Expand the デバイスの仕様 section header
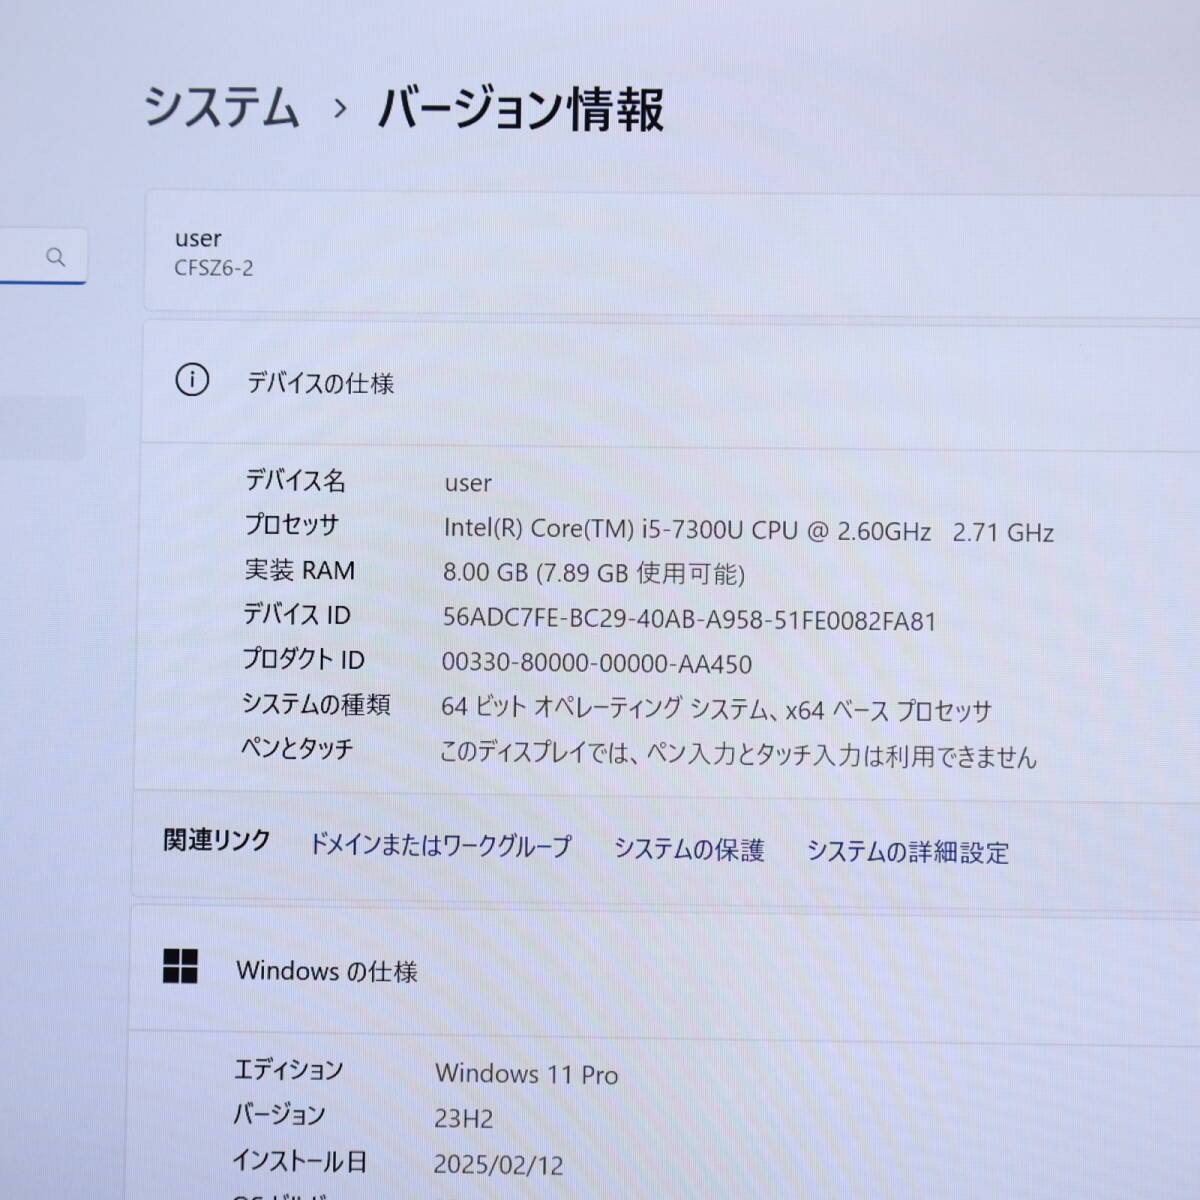Screen dimensions: 1200x1200 671,382
